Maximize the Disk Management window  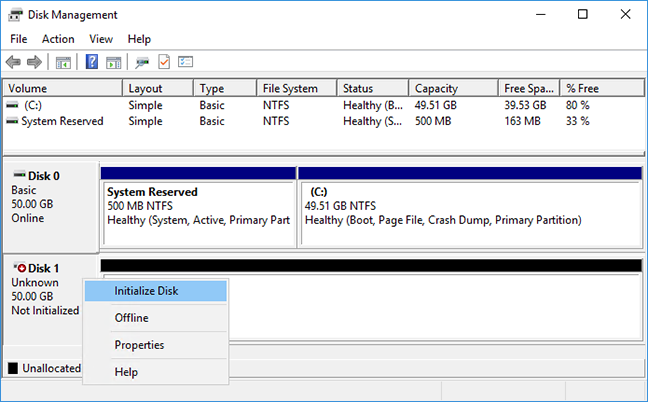tap(583, 14)
